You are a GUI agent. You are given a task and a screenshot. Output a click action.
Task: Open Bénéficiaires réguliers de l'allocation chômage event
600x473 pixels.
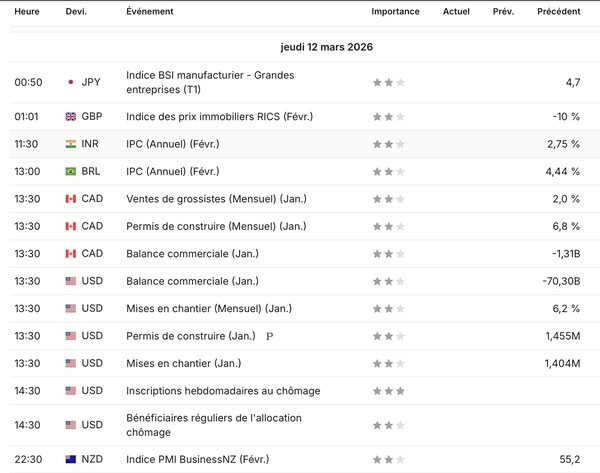pyautogui.click(x=214, y=425)
